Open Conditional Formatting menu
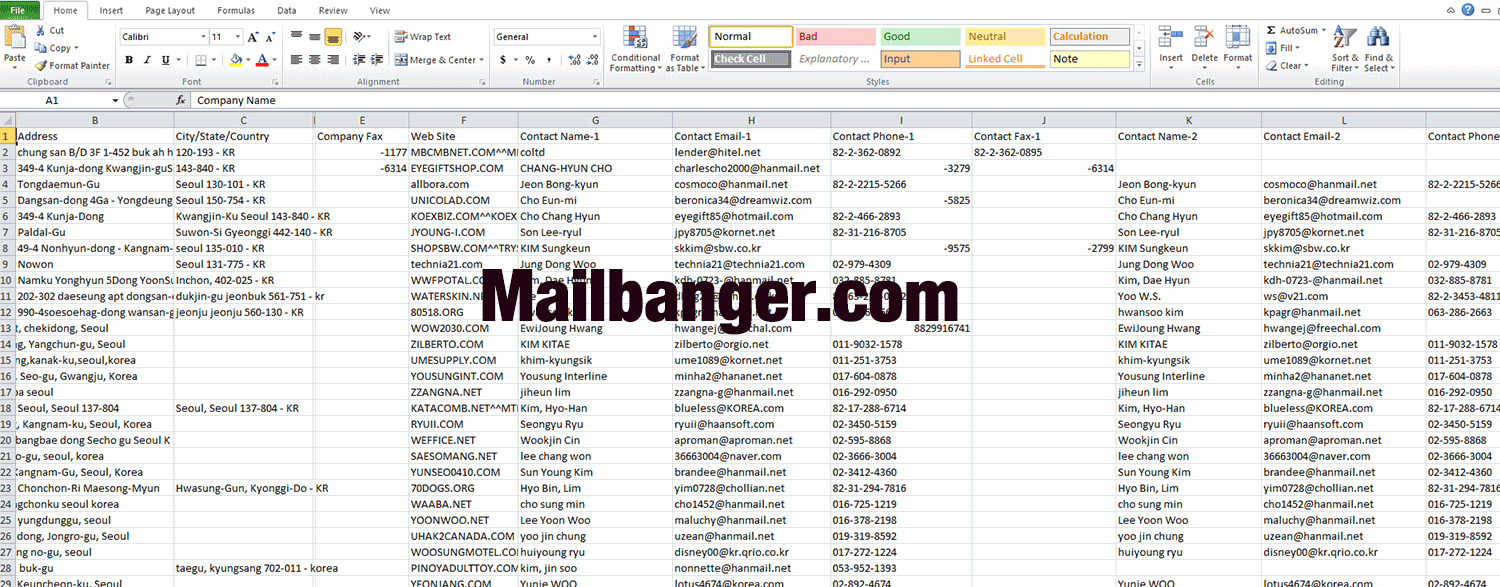 635,49
